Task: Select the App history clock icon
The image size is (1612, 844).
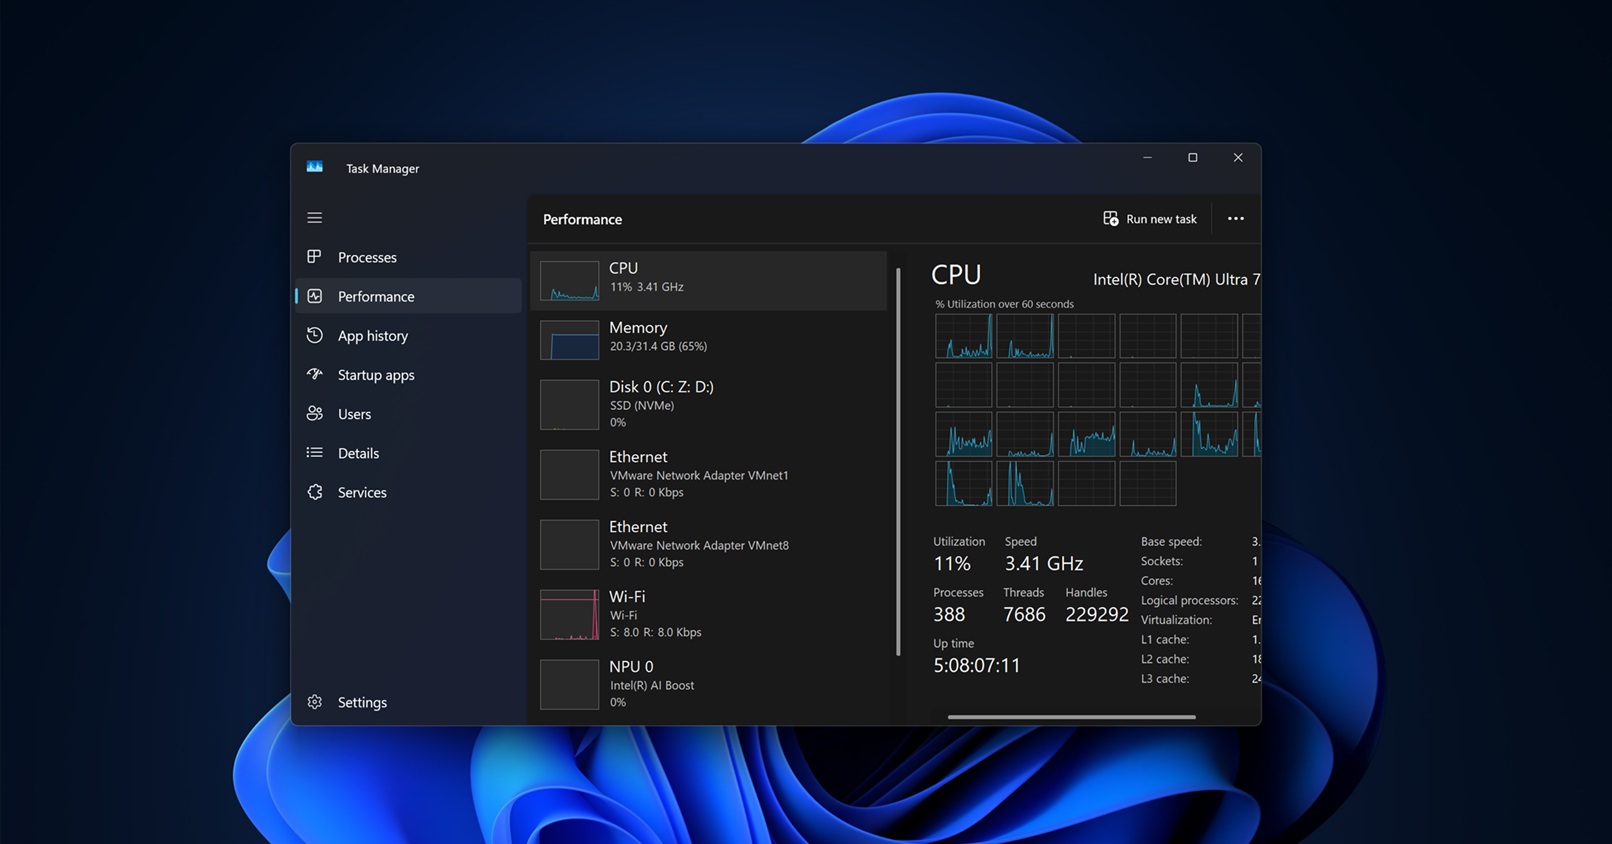Action: 315,336
